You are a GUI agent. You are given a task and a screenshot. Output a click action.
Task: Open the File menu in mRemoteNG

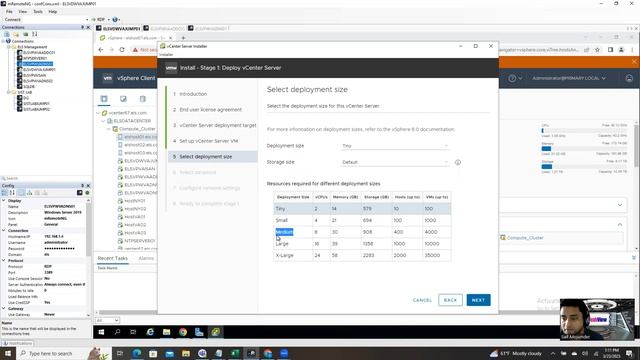[x=9, y=11]
